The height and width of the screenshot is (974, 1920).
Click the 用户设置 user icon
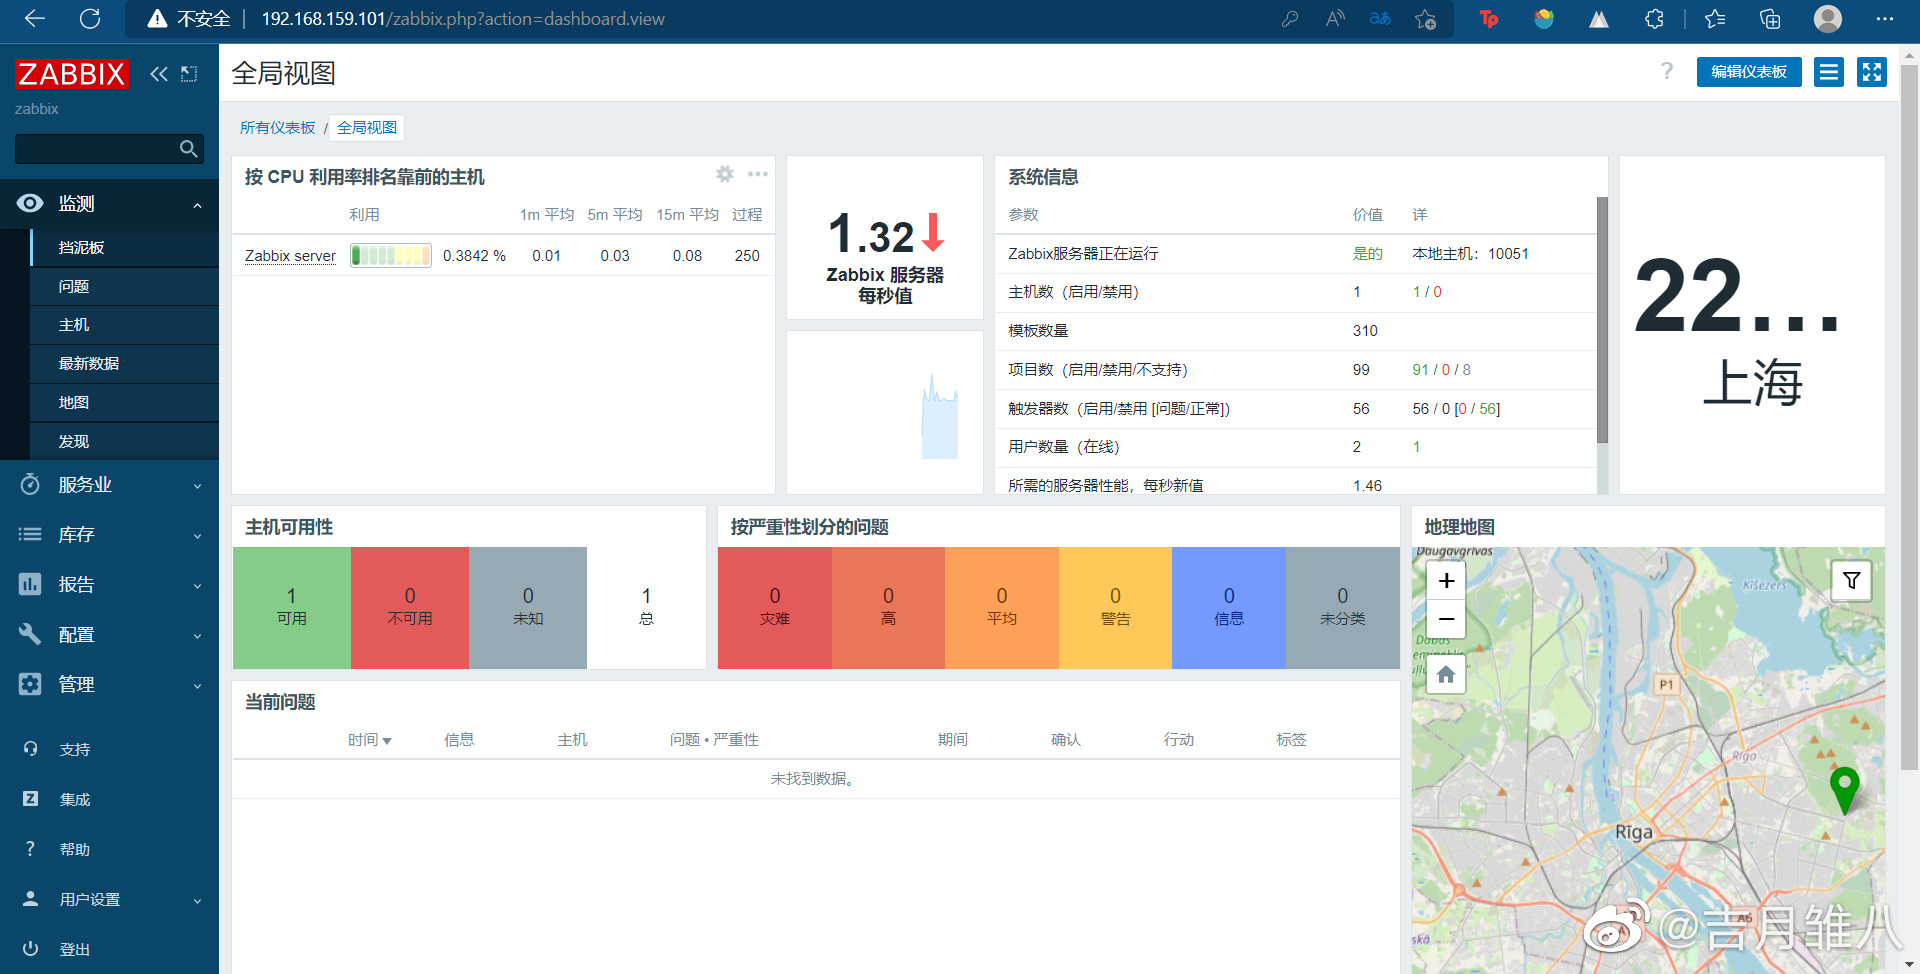point(30,899)
